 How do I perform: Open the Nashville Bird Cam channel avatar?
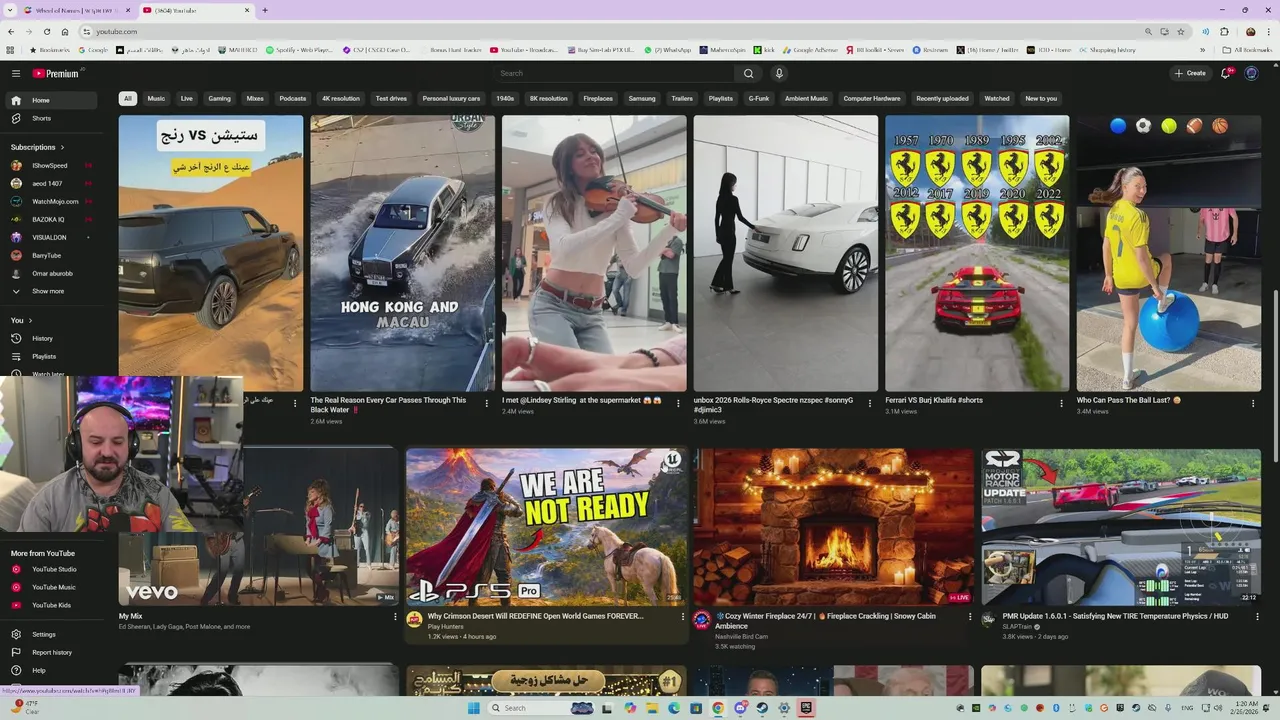[702, 620]
